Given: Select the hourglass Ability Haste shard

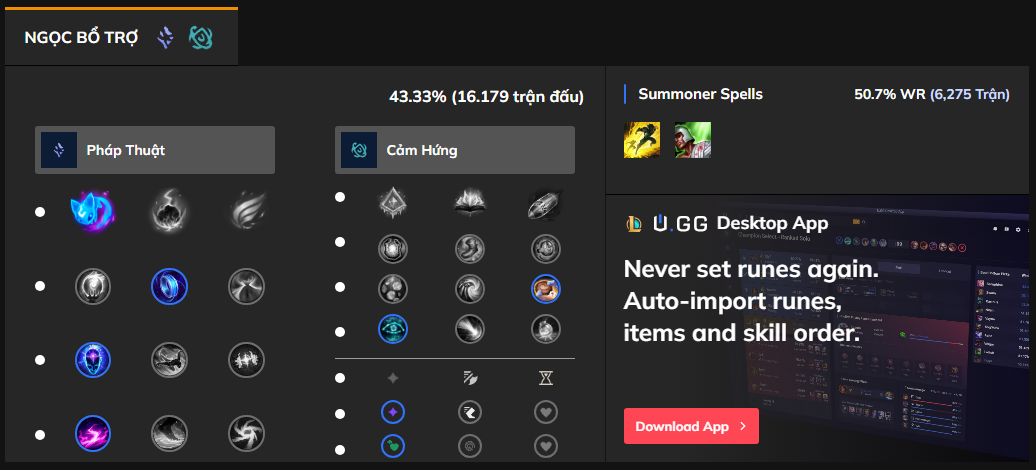Looking at the screenshot, I should 545,378.
